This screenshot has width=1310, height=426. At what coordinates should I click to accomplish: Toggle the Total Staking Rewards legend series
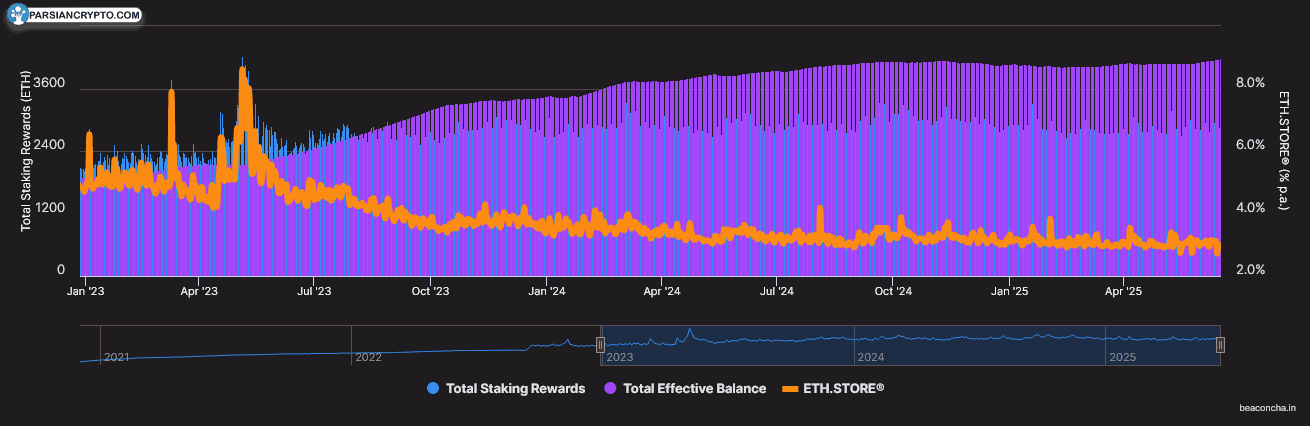(x=506, y=388)
